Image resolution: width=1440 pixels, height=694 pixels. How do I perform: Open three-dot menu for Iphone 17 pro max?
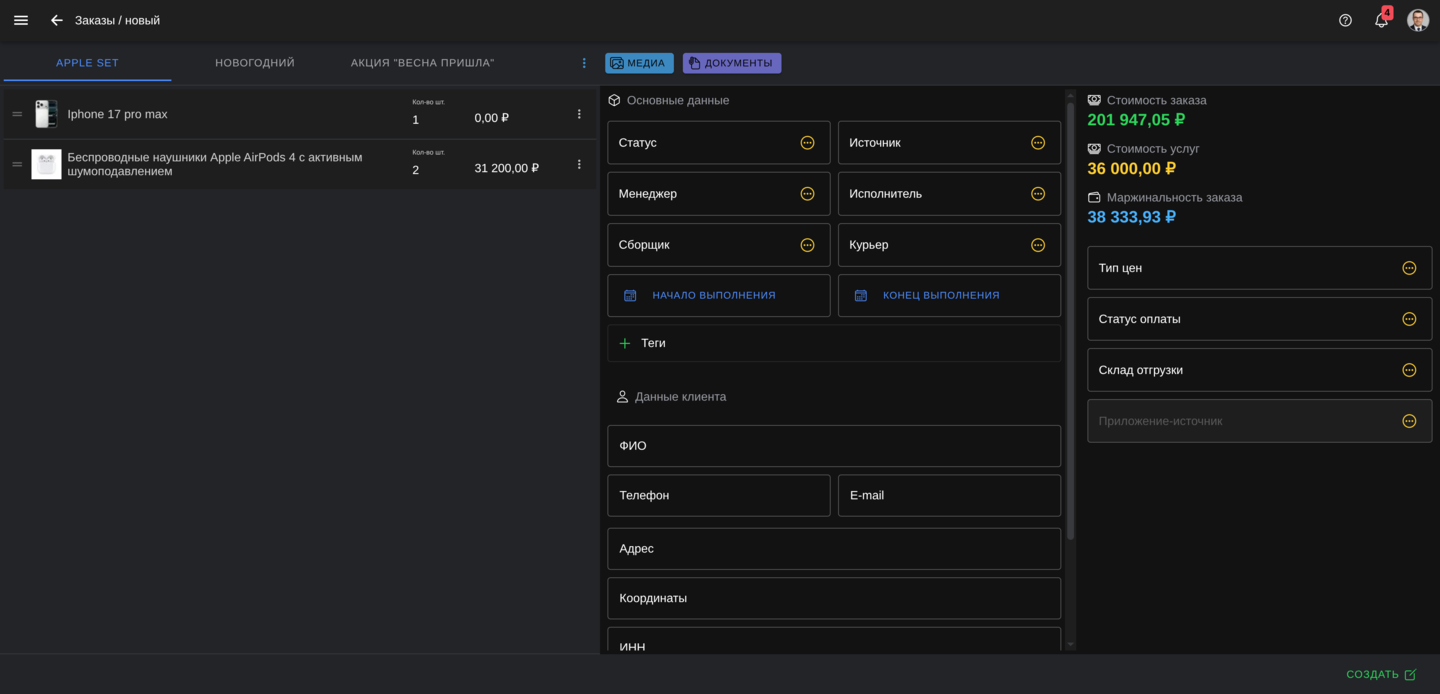click(x=579, y=114)
